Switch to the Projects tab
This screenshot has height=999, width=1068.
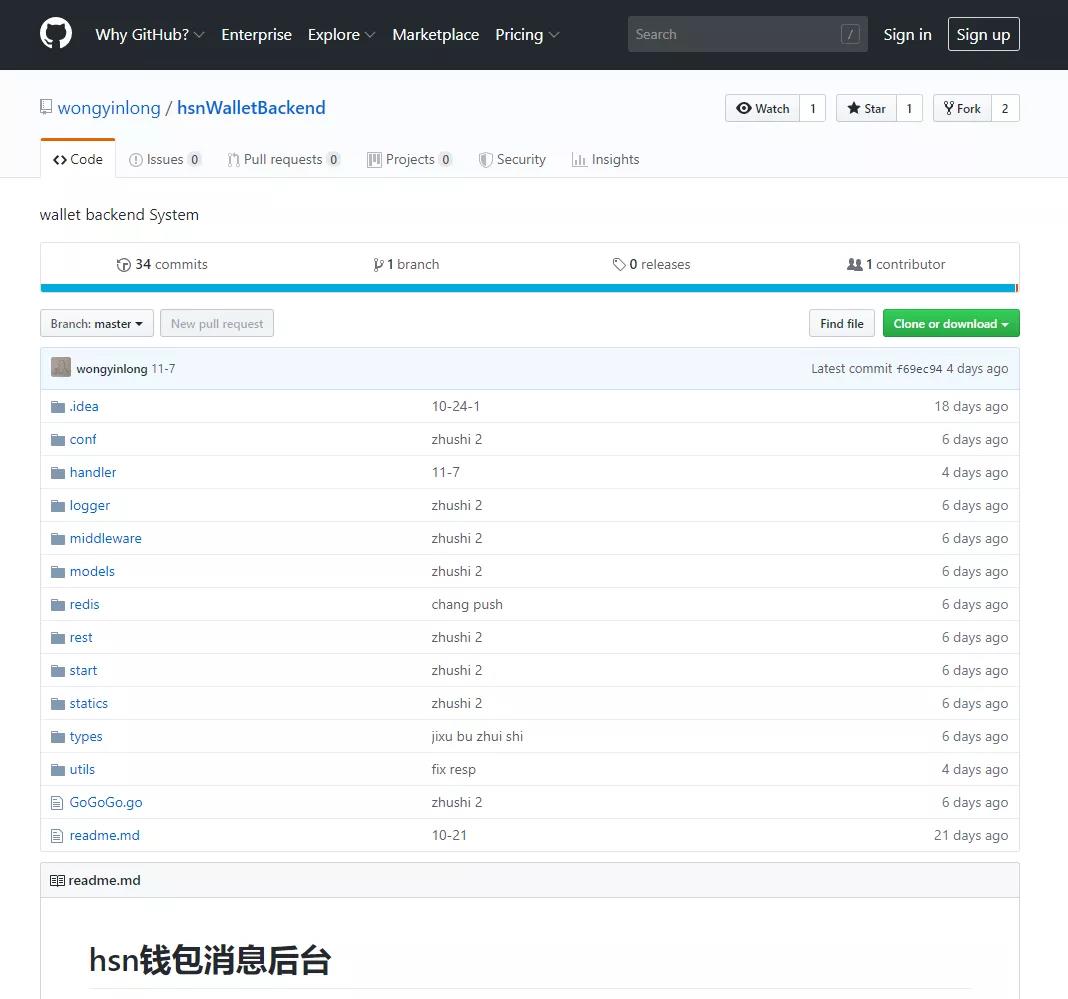[409, 159]
